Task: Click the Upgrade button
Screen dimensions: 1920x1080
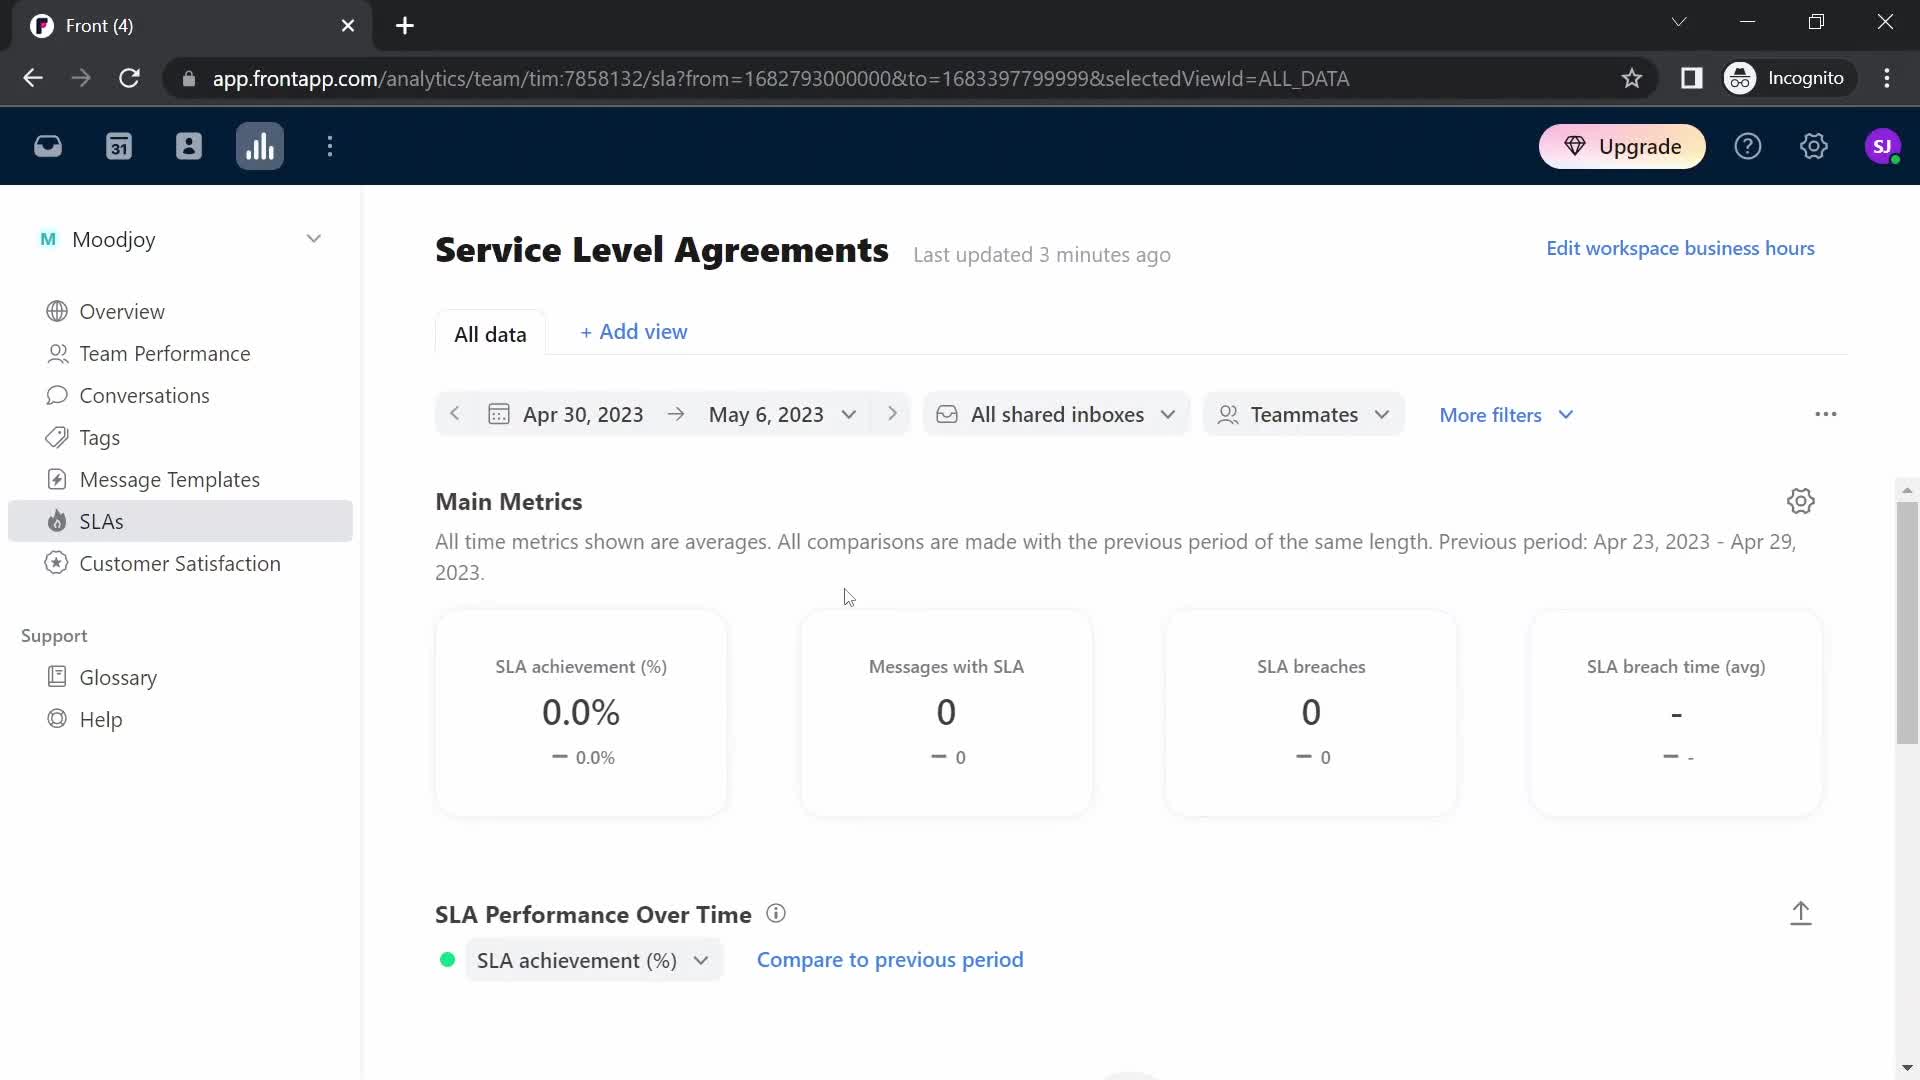Action: 1622,147
